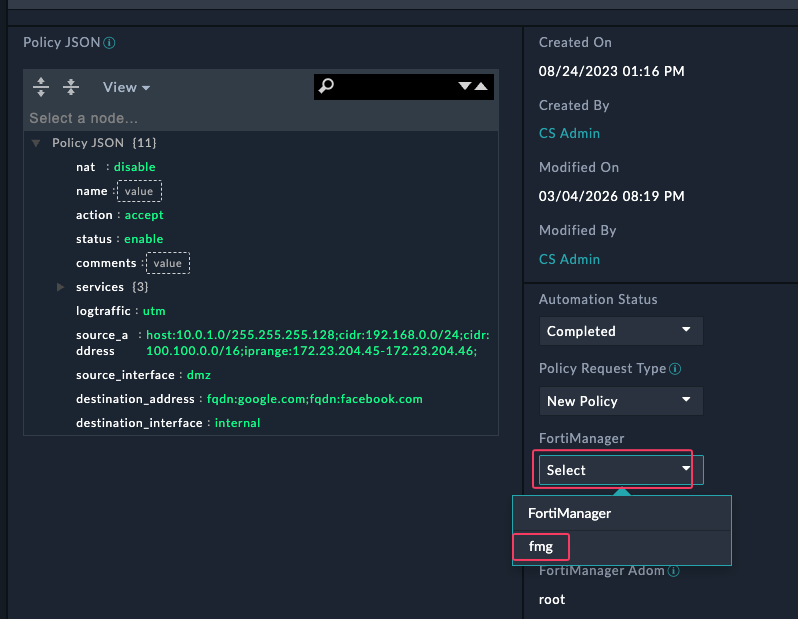The width and height of the screenshot is (798, 619).
Task: Jump to previous search result arrow
Action: point(482,87)
